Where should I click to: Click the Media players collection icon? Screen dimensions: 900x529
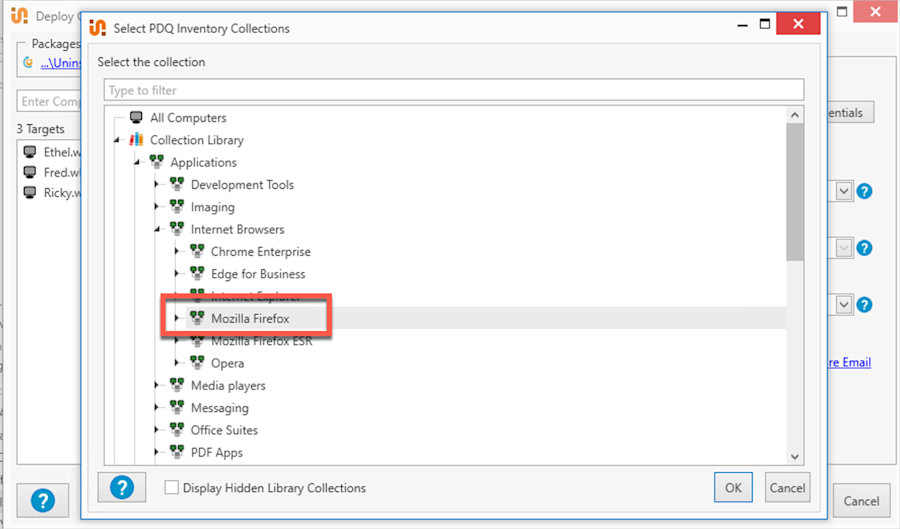(177, 385)
